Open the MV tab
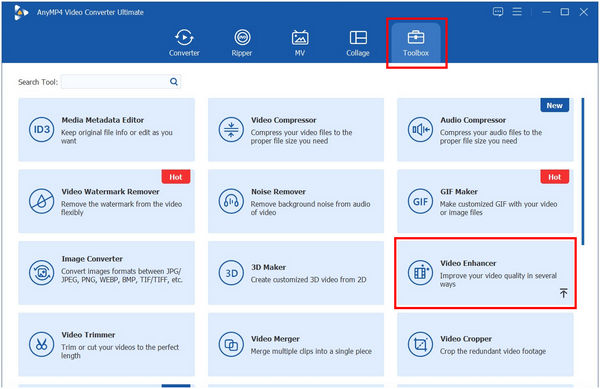The image size is (600, 389). [300, 43]
